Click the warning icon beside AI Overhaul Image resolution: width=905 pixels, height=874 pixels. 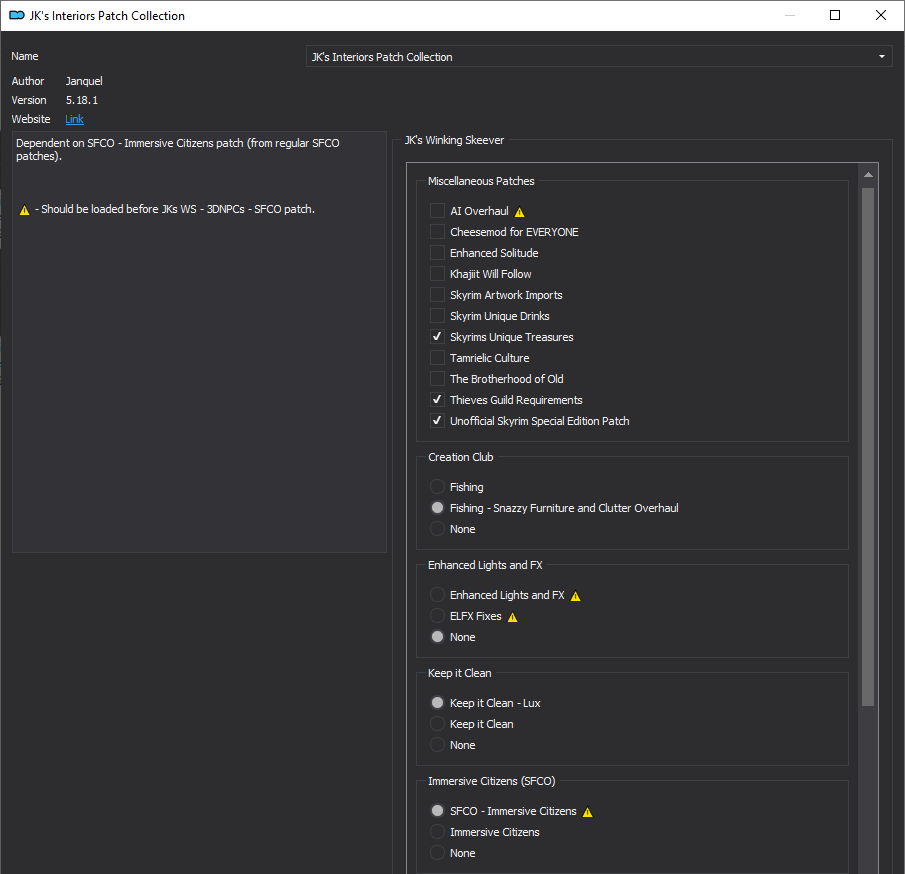click(519, 212)
